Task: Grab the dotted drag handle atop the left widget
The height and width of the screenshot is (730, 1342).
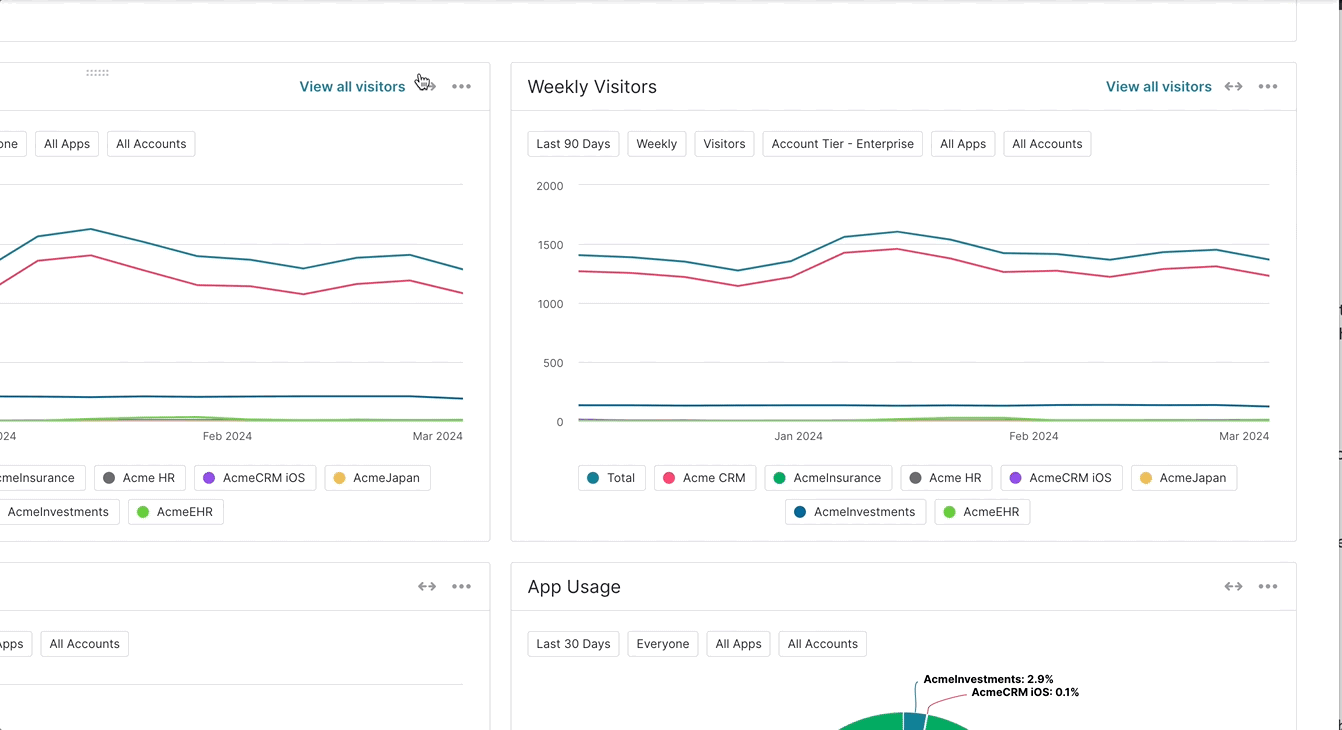Action: [97, 73]
